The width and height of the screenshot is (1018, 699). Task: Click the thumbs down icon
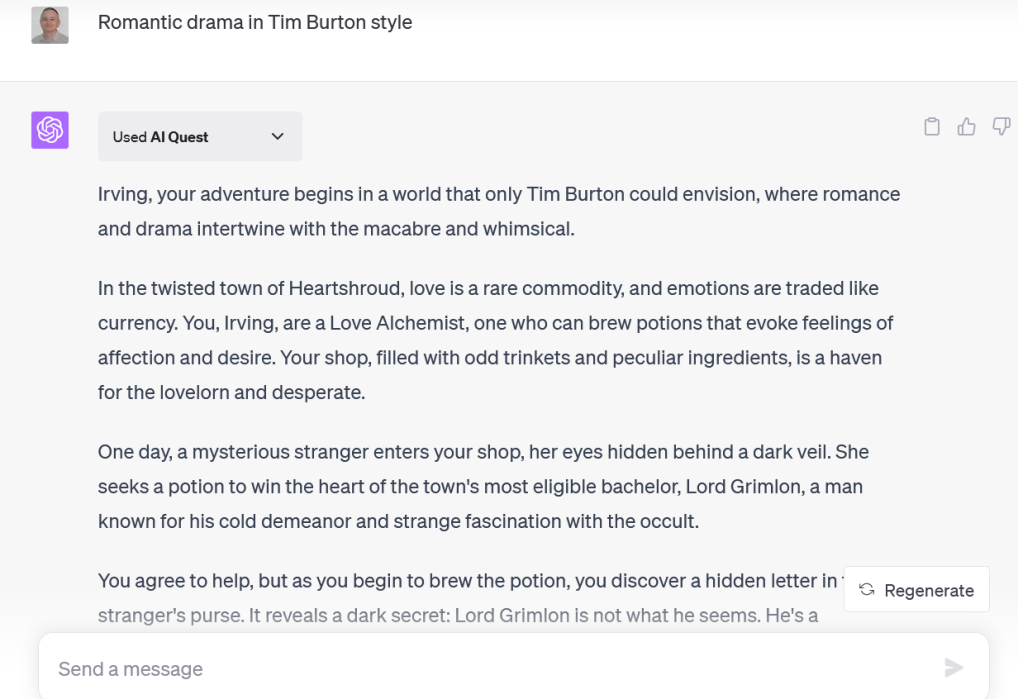(x=1000, y=127)
